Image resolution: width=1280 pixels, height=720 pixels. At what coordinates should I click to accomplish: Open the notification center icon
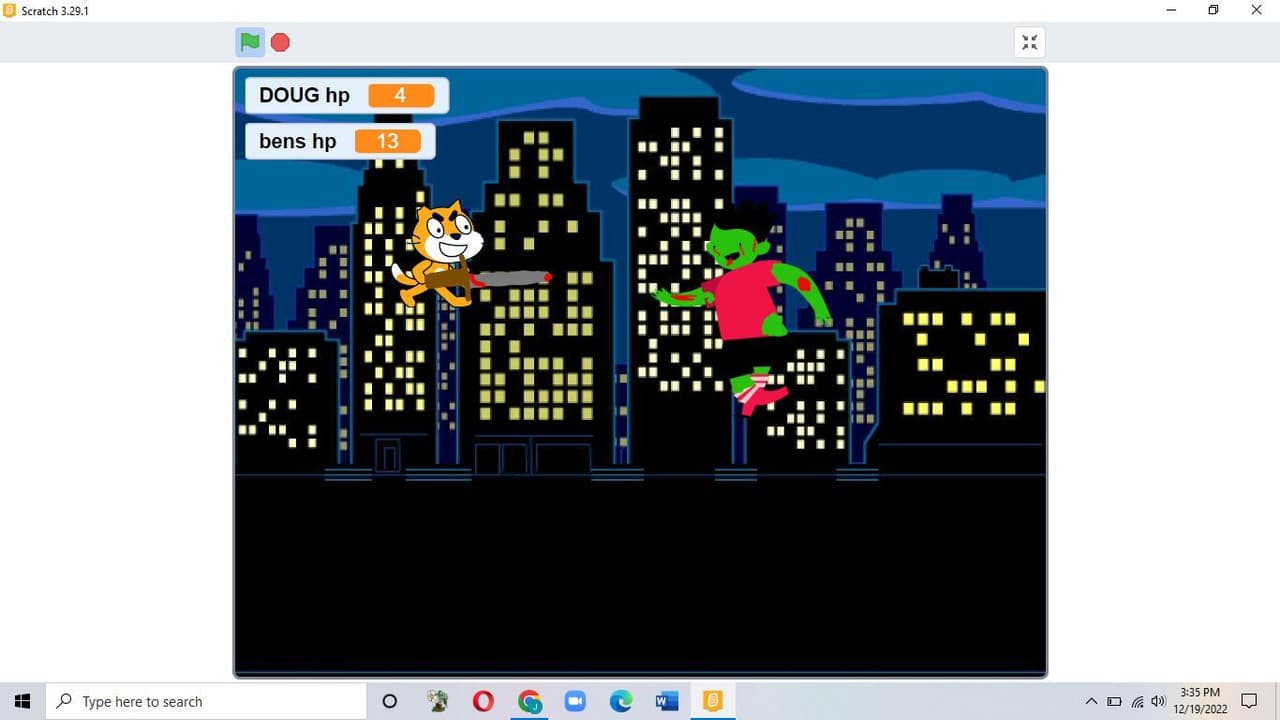pos(1249,701)
